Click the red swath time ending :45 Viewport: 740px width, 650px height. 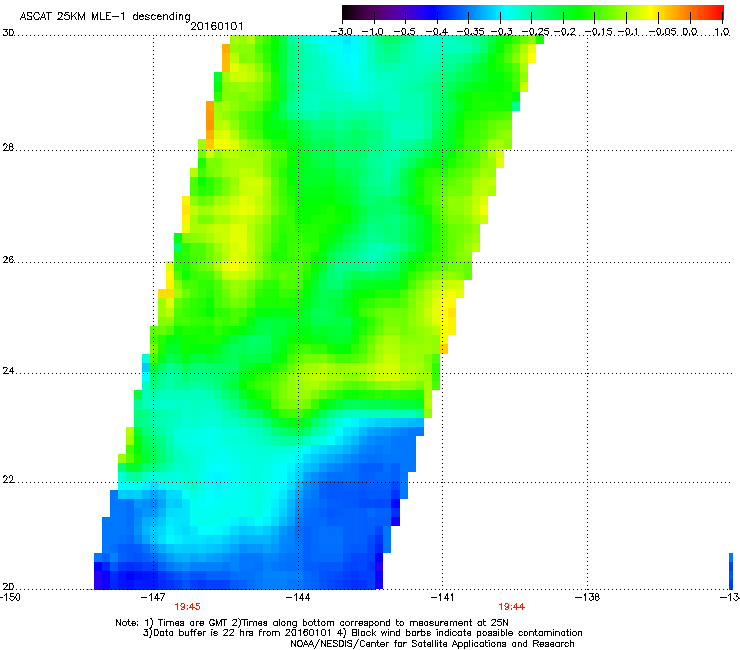[187, 607]
